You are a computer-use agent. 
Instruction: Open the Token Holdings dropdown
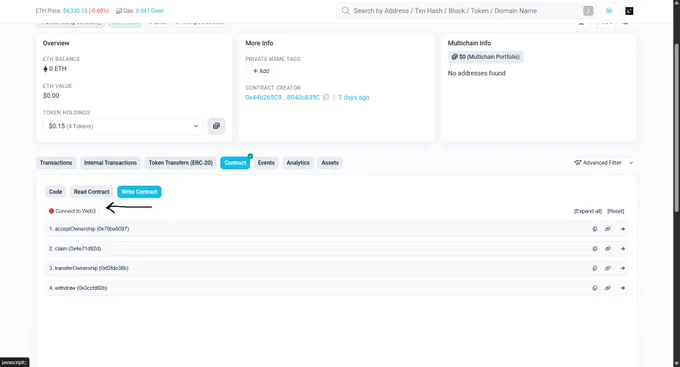(x=123, y=126)
